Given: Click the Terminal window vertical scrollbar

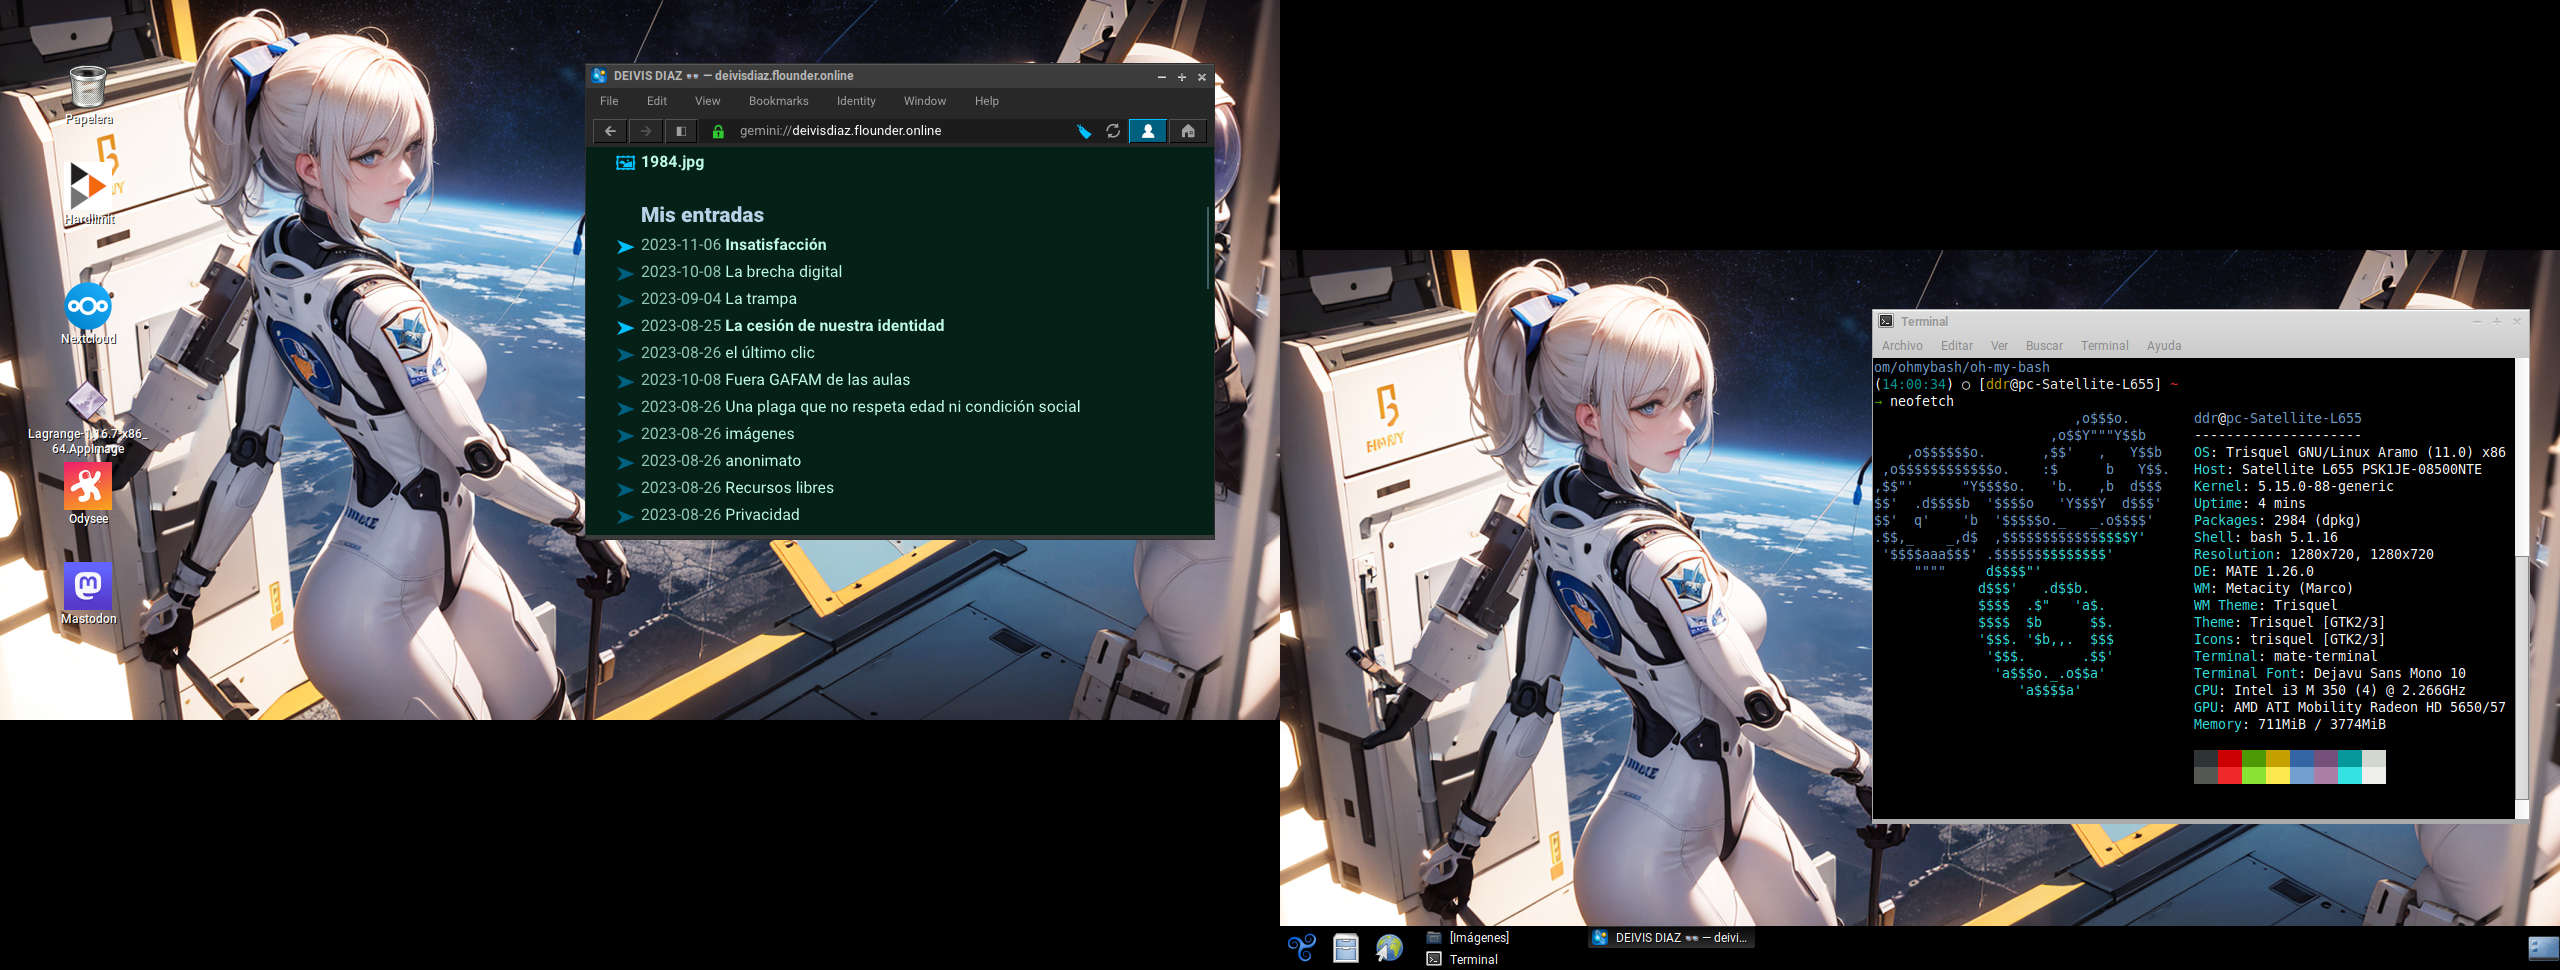Looking at the screenshot, I should 2522,678.
